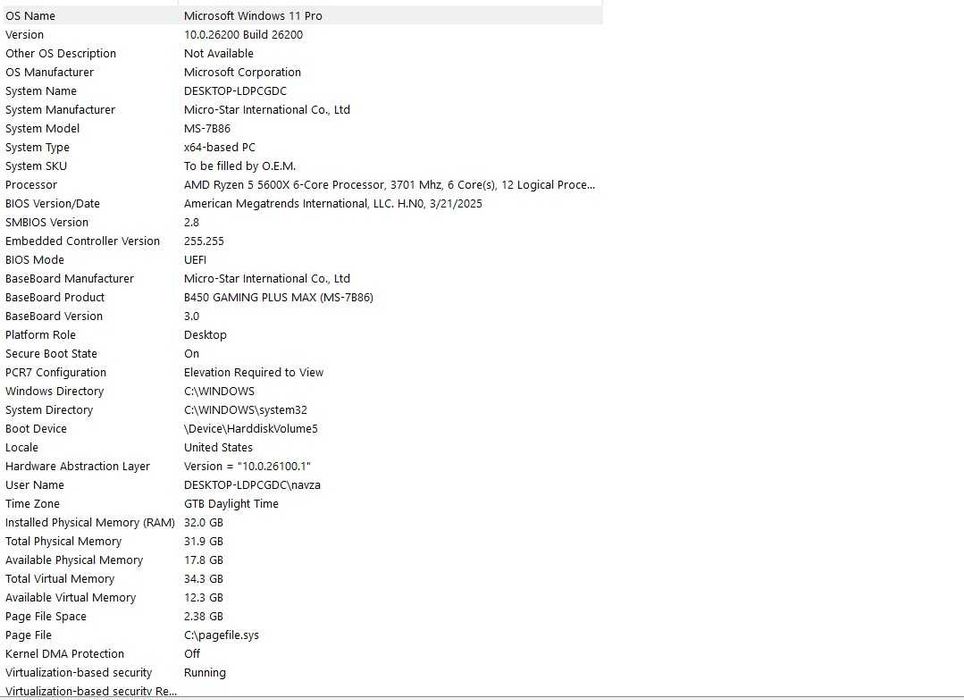
Task: Select the System Manufacturer label
Action: point(60,109)
